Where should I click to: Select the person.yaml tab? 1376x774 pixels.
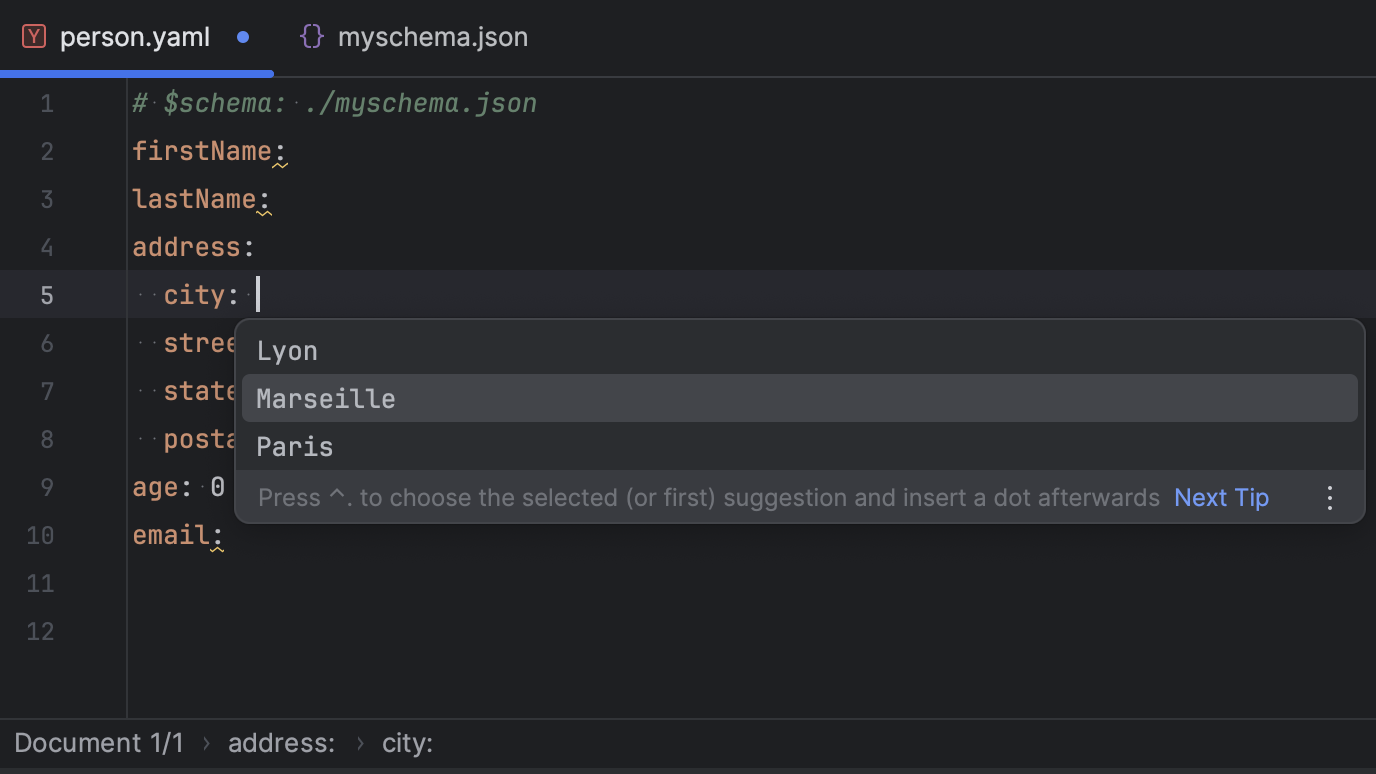pyautogui.click(x=135, y=36)
